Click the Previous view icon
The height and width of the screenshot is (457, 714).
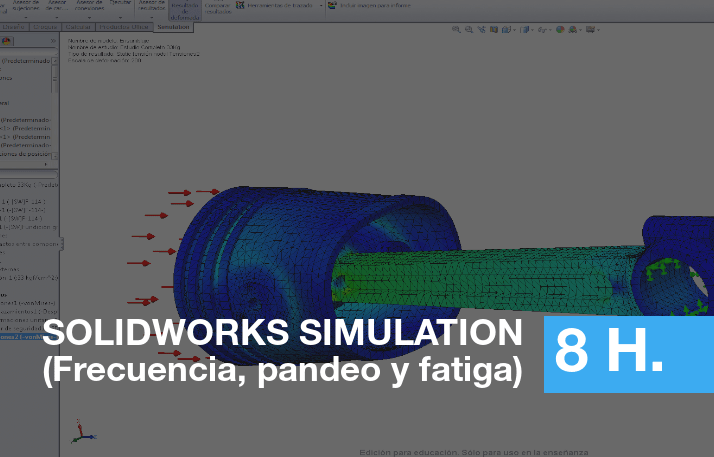pos(481,30)
